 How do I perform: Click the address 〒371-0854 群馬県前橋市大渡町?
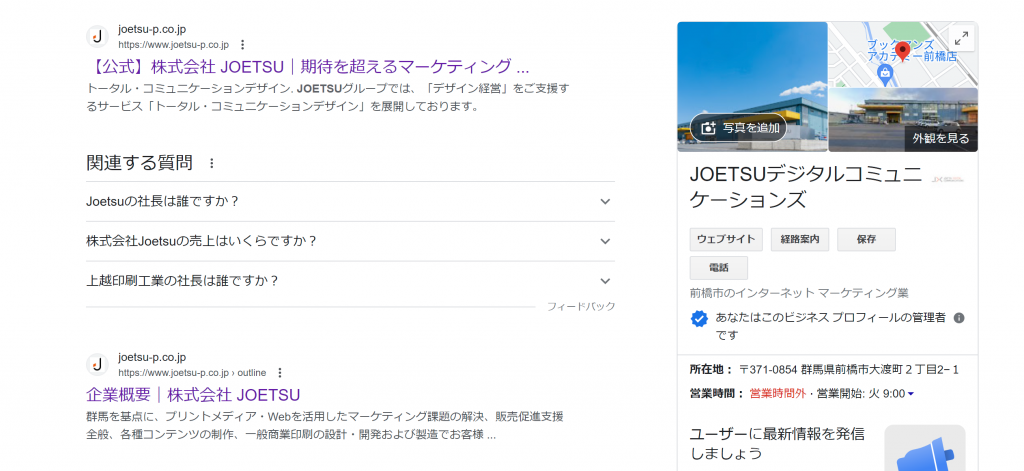pos(849,370)
